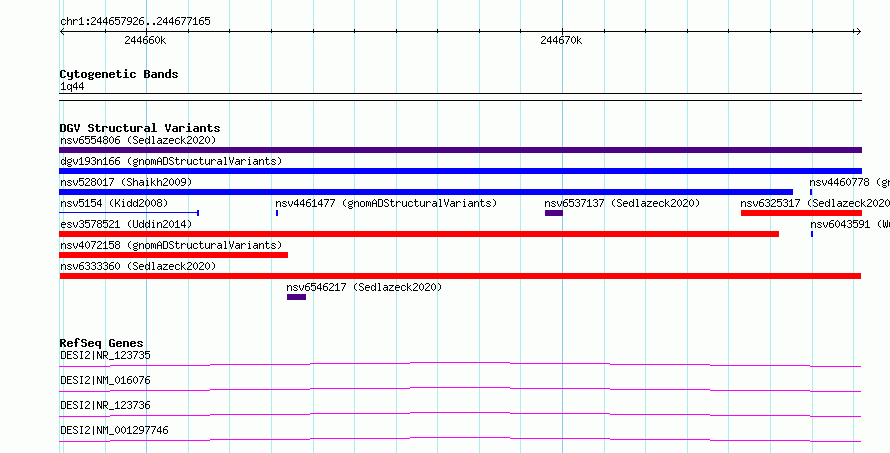Open the nsv6546217 (Sedlazeck2020) label
This screenshot has width=890, height=453.
[x=364, y=287]
